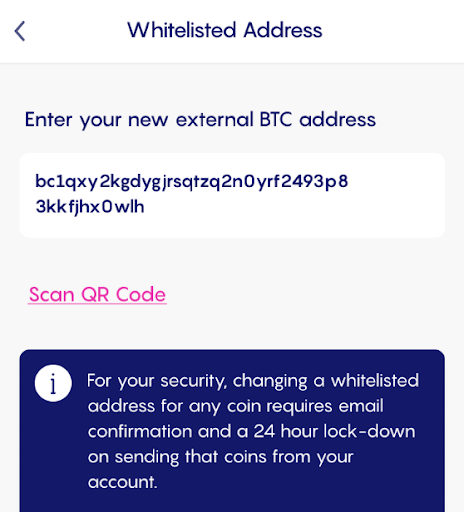Click the word 'account.' in the notice

pos(122,482)
